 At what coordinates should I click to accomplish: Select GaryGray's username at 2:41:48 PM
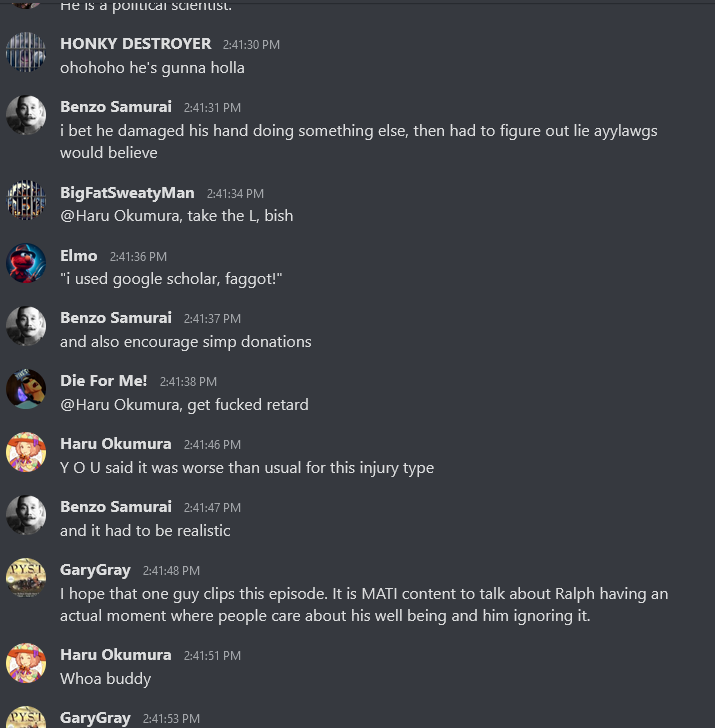(x=95, y=570)
